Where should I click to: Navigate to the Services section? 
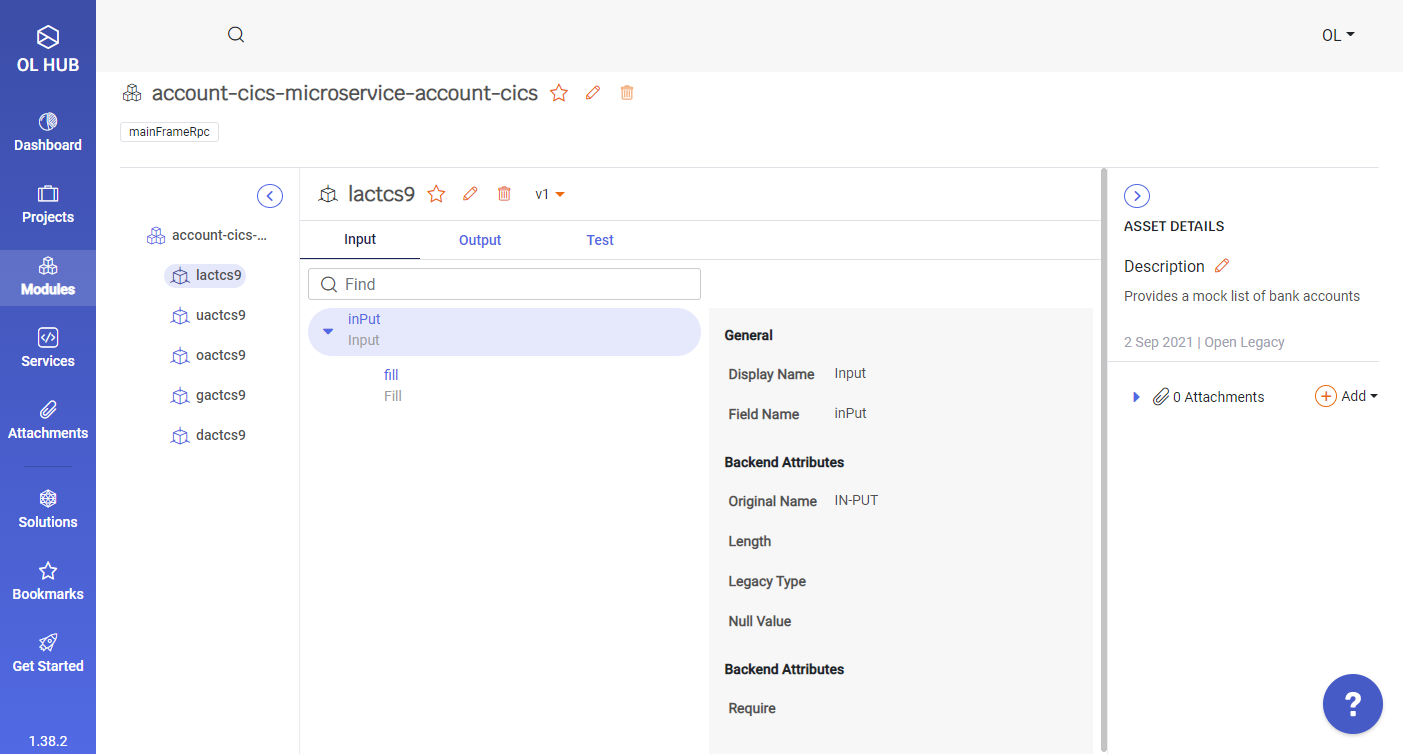pyautogui.click(x=48, y=348)
